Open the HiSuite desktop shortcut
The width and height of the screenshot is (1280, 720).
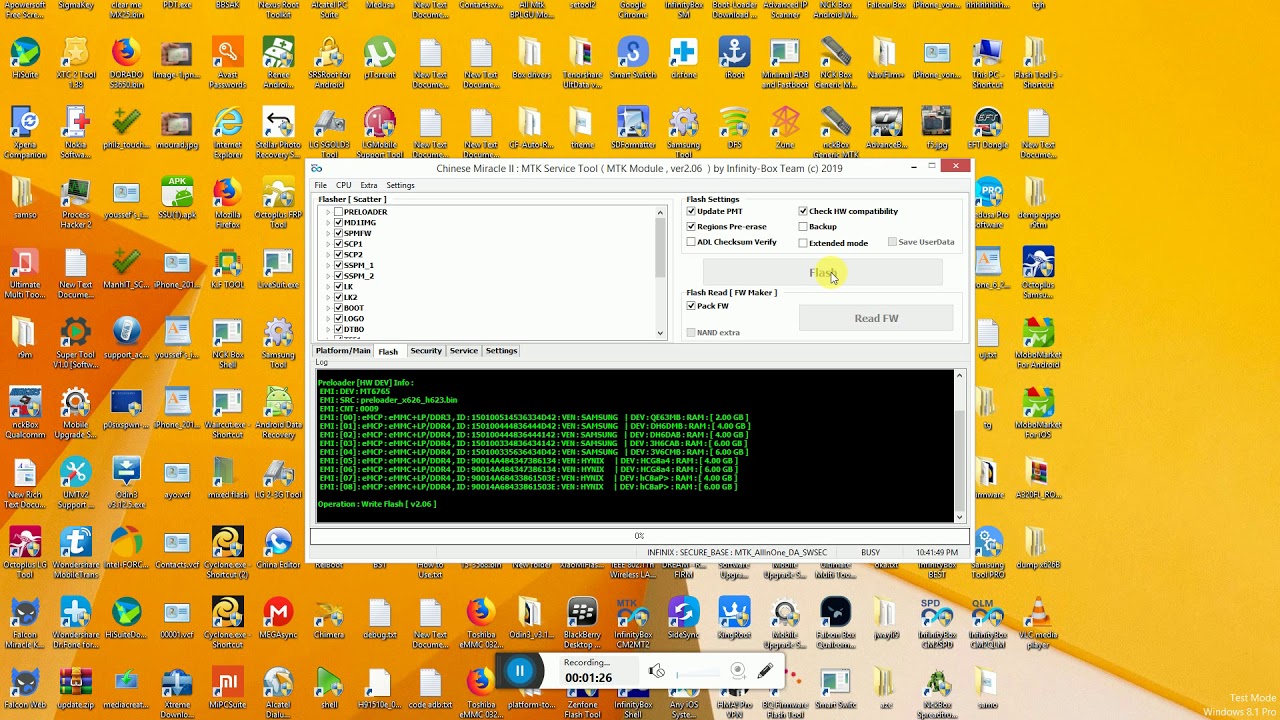pyautogui.click(x=25, y=58)
